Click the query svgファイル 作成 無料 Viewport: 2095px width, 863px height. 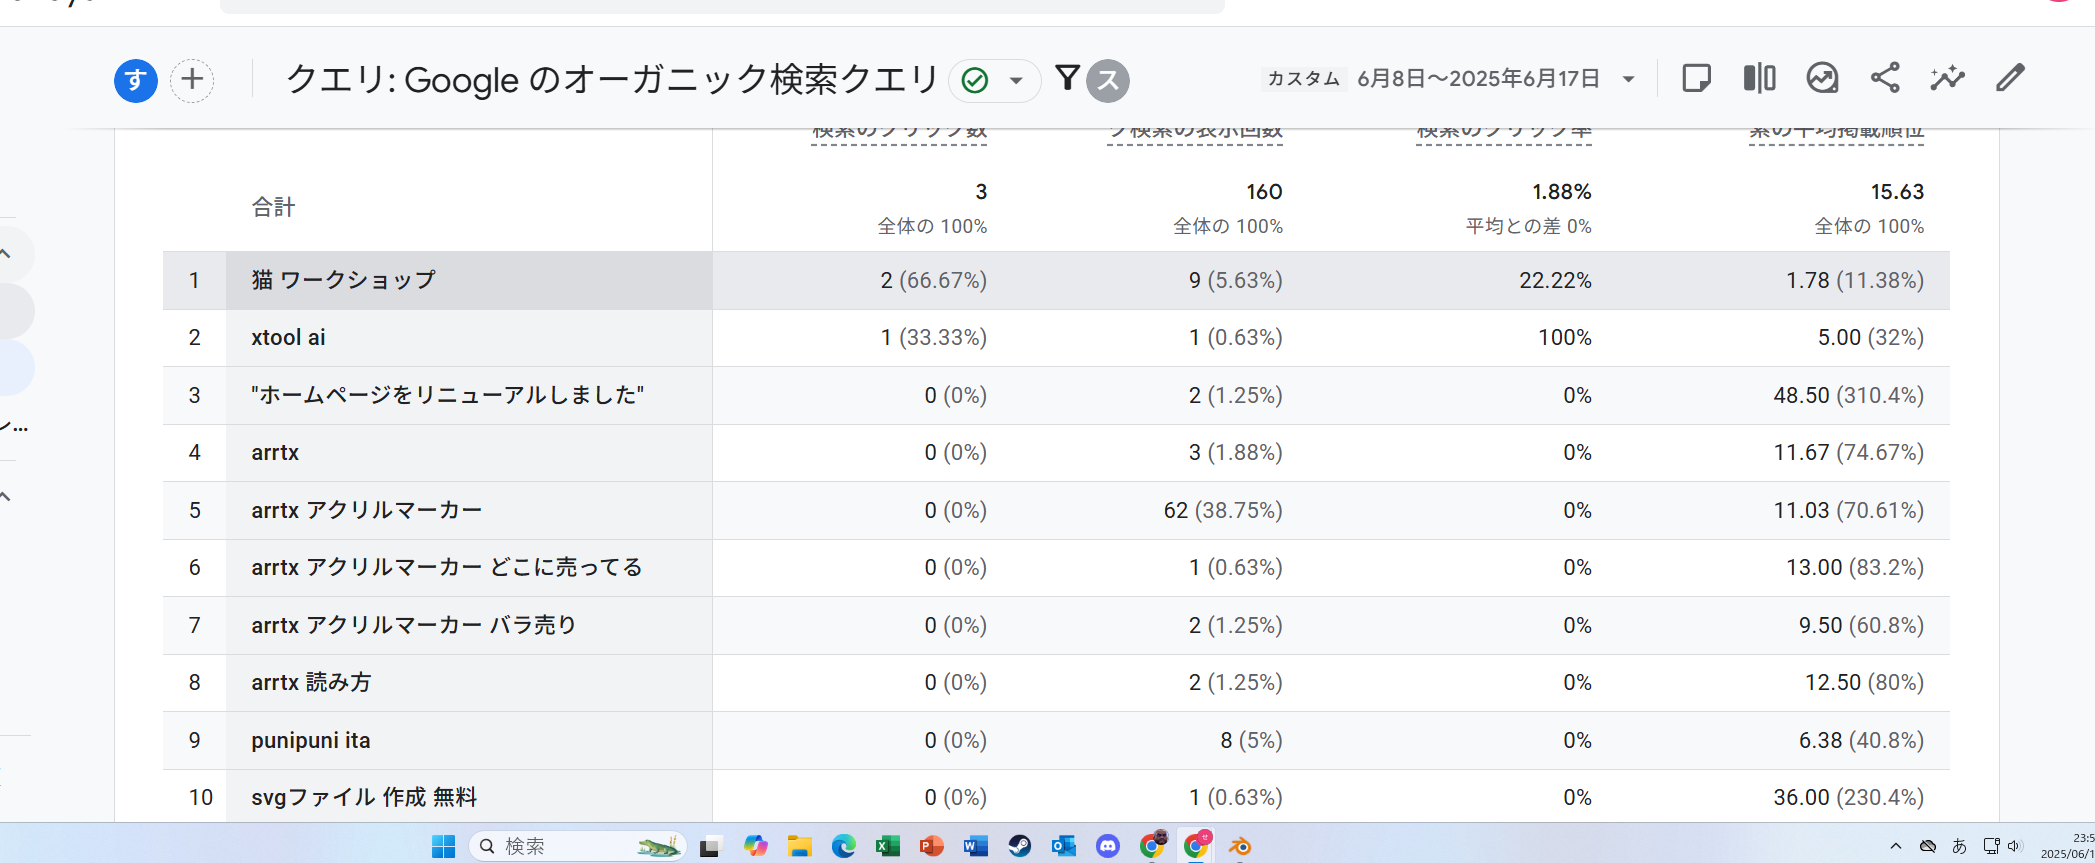point(364,797)
